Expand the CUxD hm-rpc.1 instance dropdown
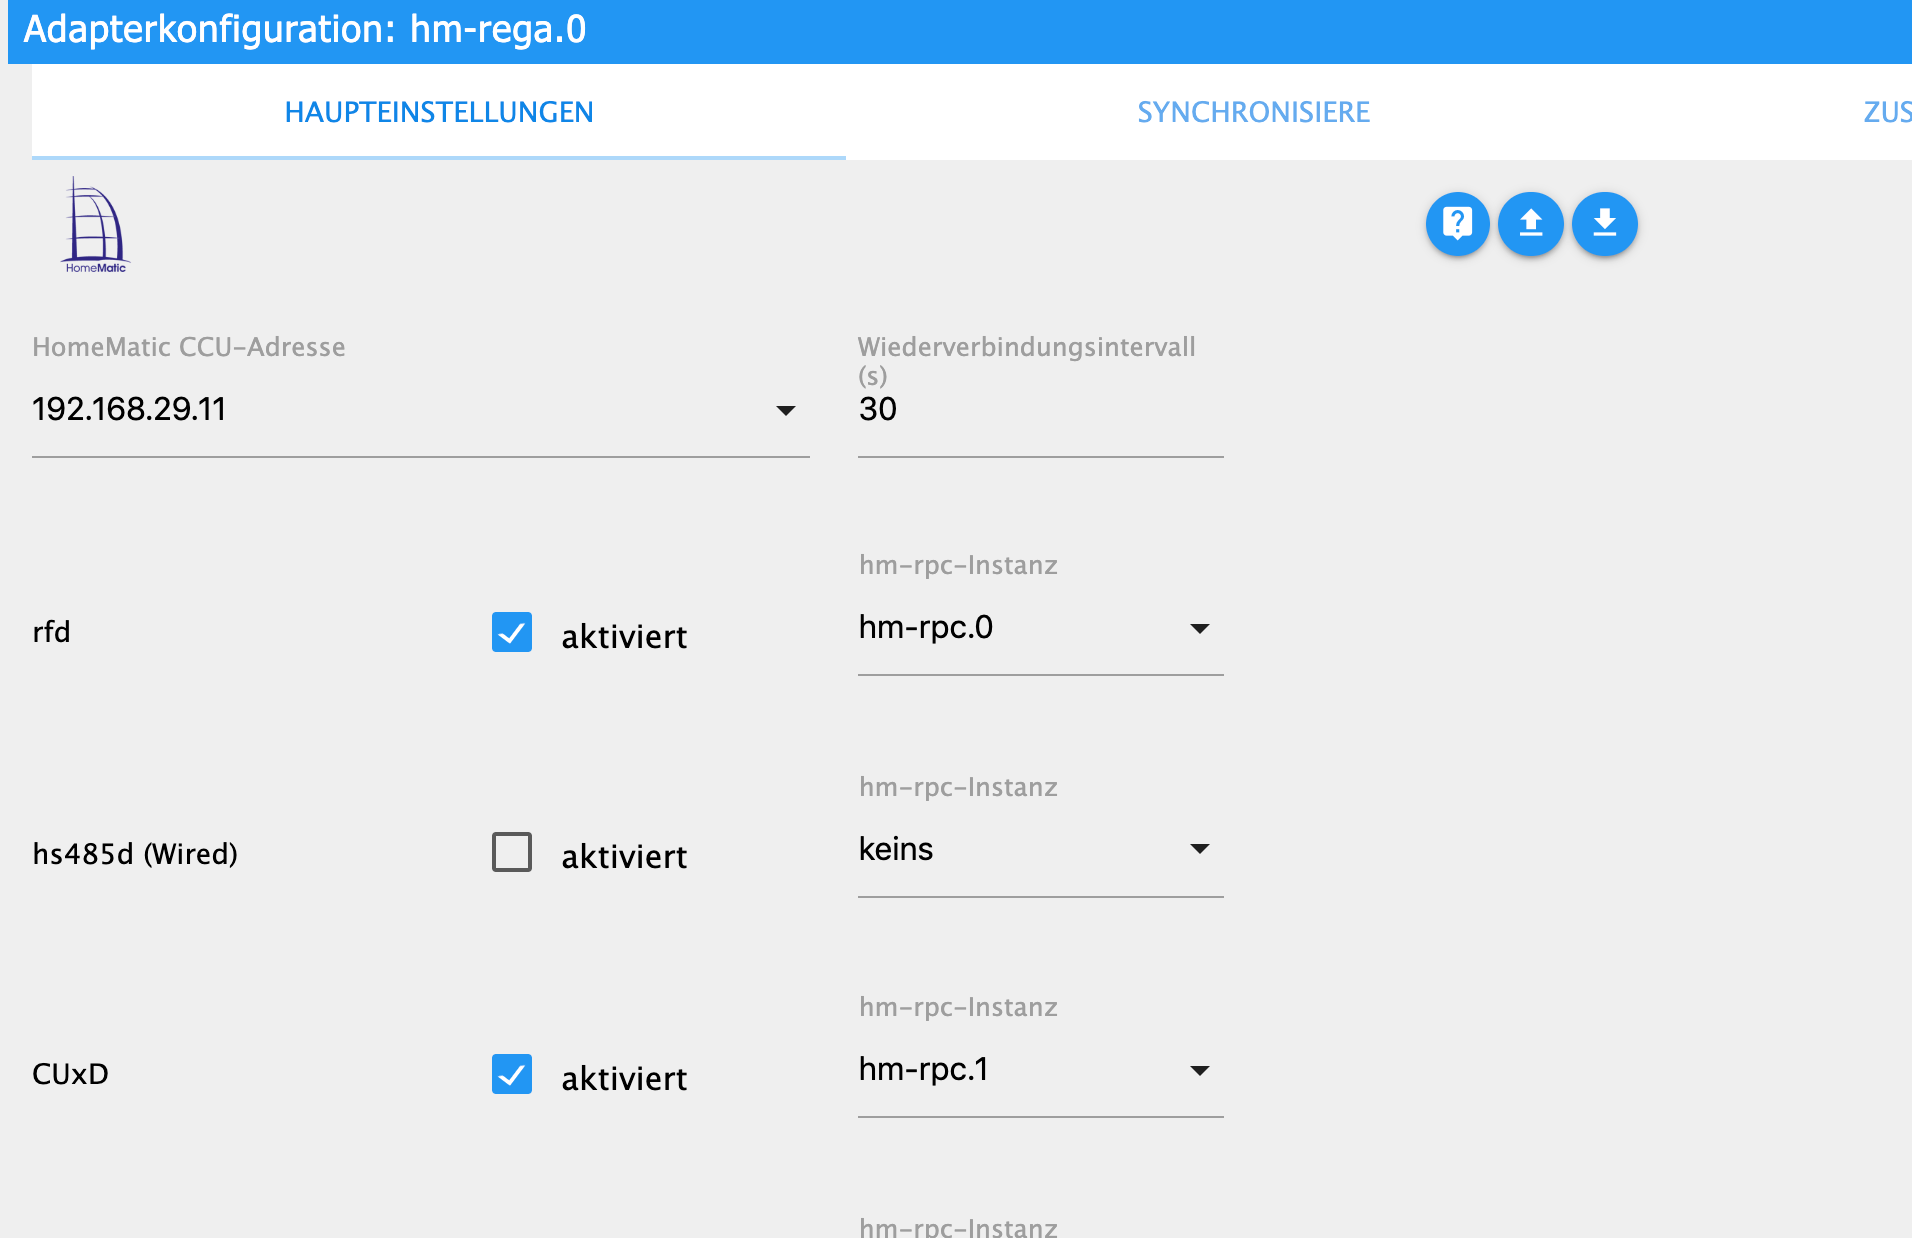Screen dimensions: 1912x1238 tap(1199, 1070)
